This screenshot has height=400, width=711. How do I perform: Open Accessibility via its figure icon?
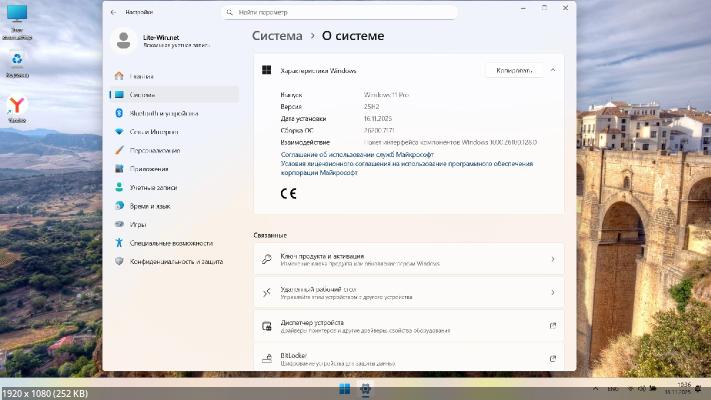click(x=120, y=243)
